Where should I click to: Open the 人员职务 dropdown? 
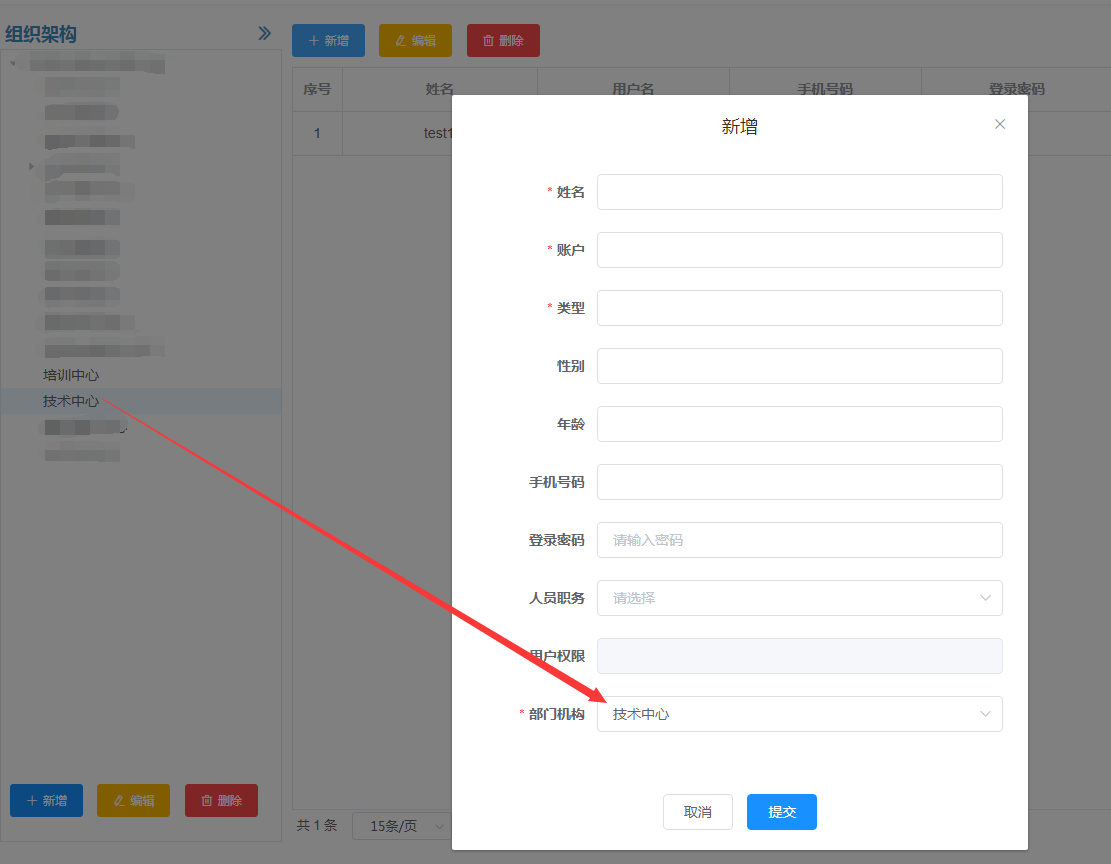click(799, 598)
